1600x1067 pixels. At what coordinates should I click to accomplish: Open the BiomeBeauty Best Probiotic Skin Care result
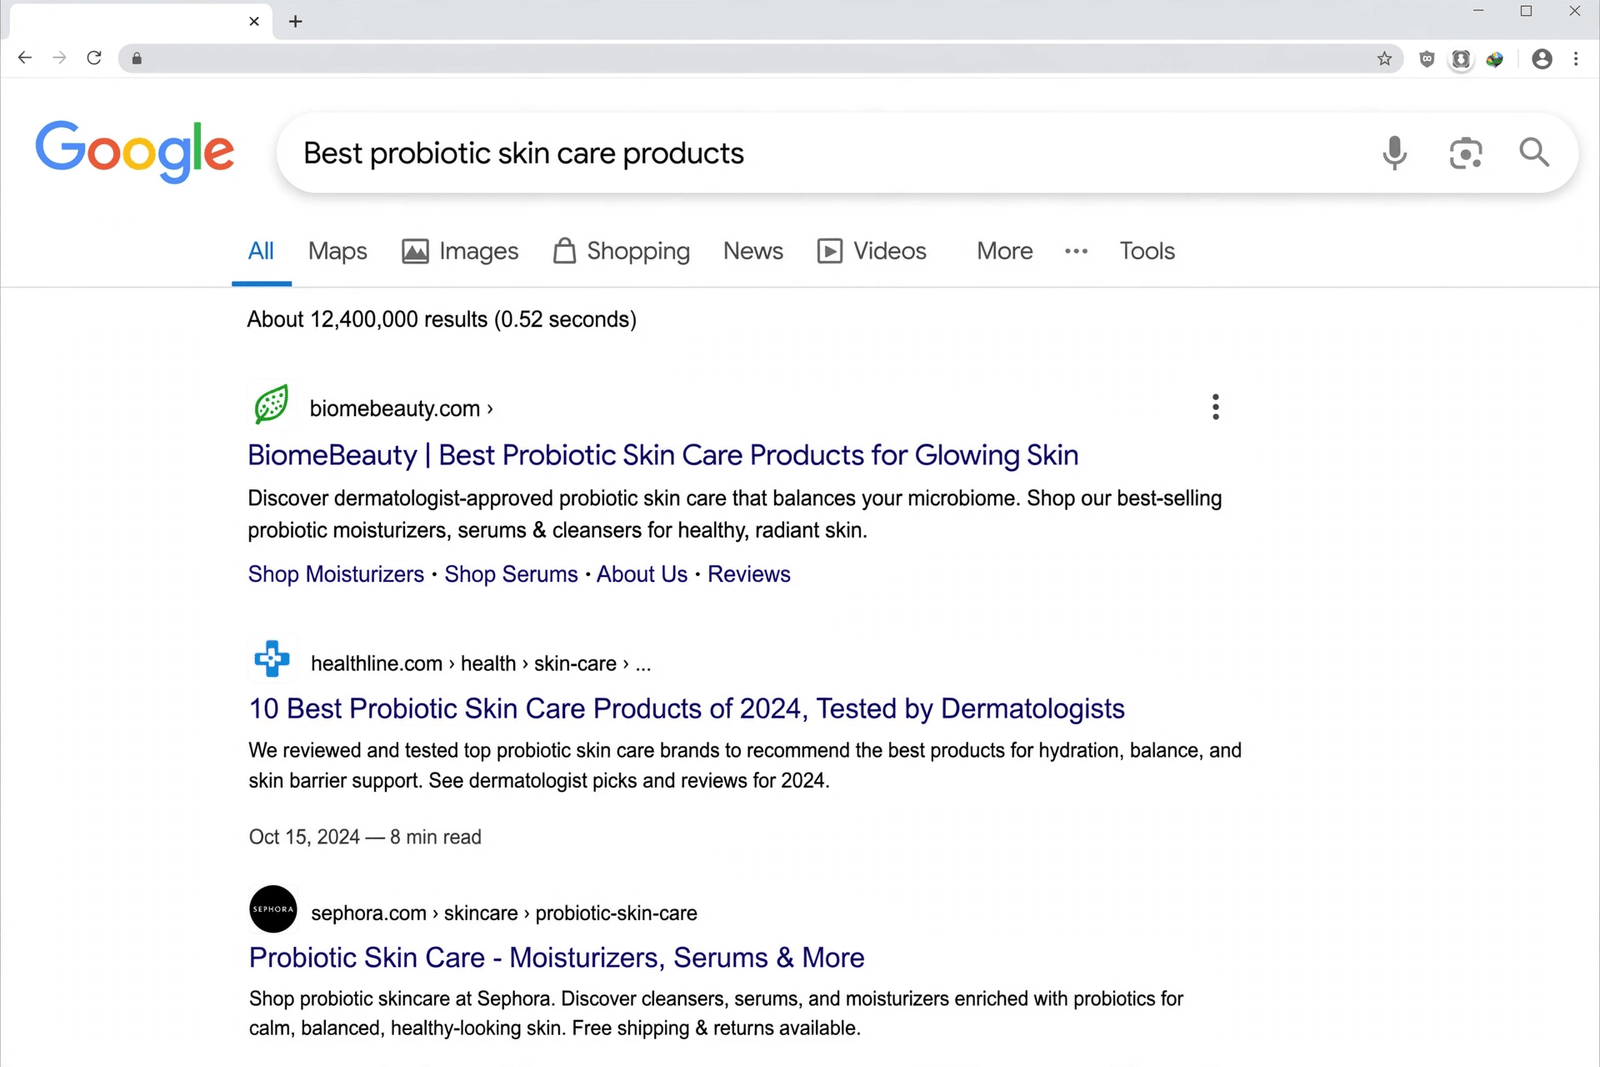point(663,455)
